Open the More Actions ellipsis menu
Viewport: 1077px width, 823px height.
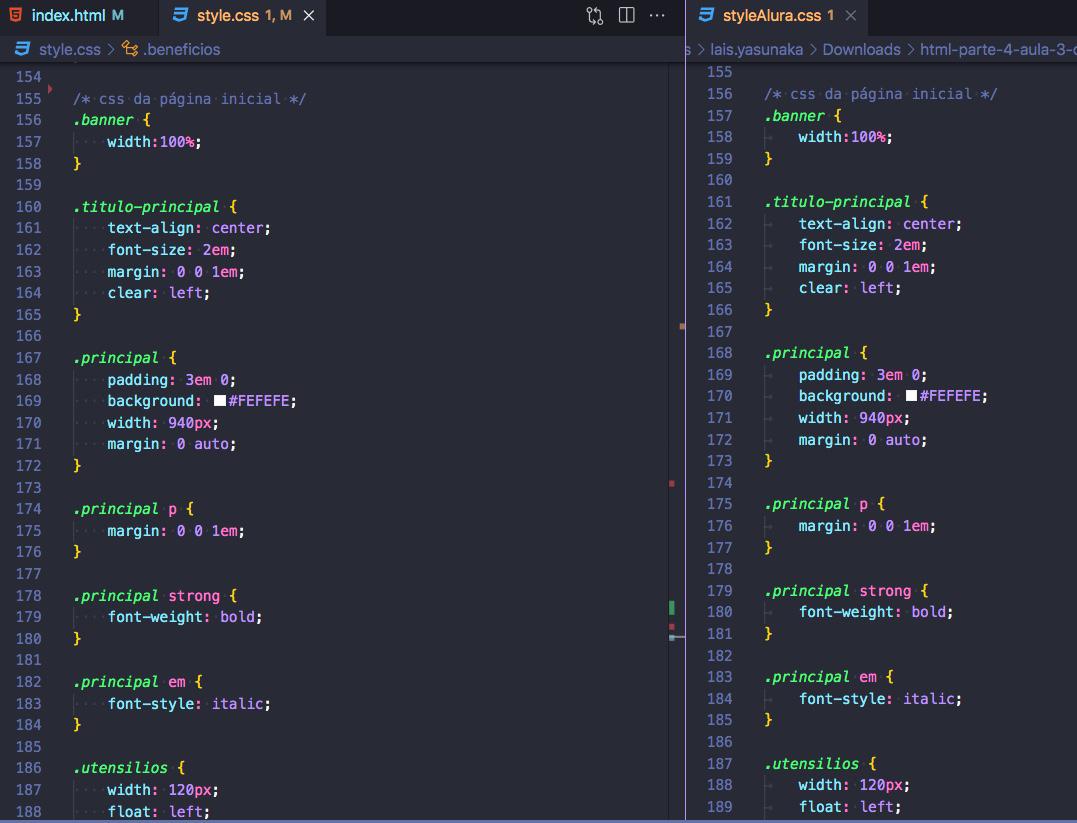click(657, 15)
